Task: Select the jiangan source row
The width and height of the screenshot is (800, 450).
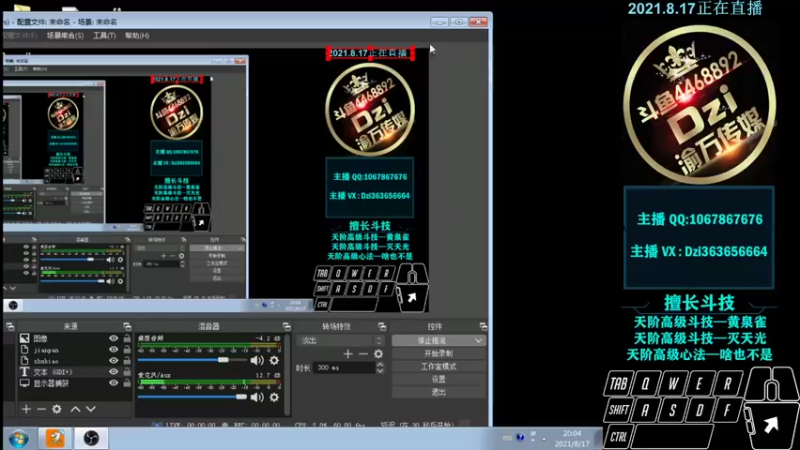Action: (74, 349)
